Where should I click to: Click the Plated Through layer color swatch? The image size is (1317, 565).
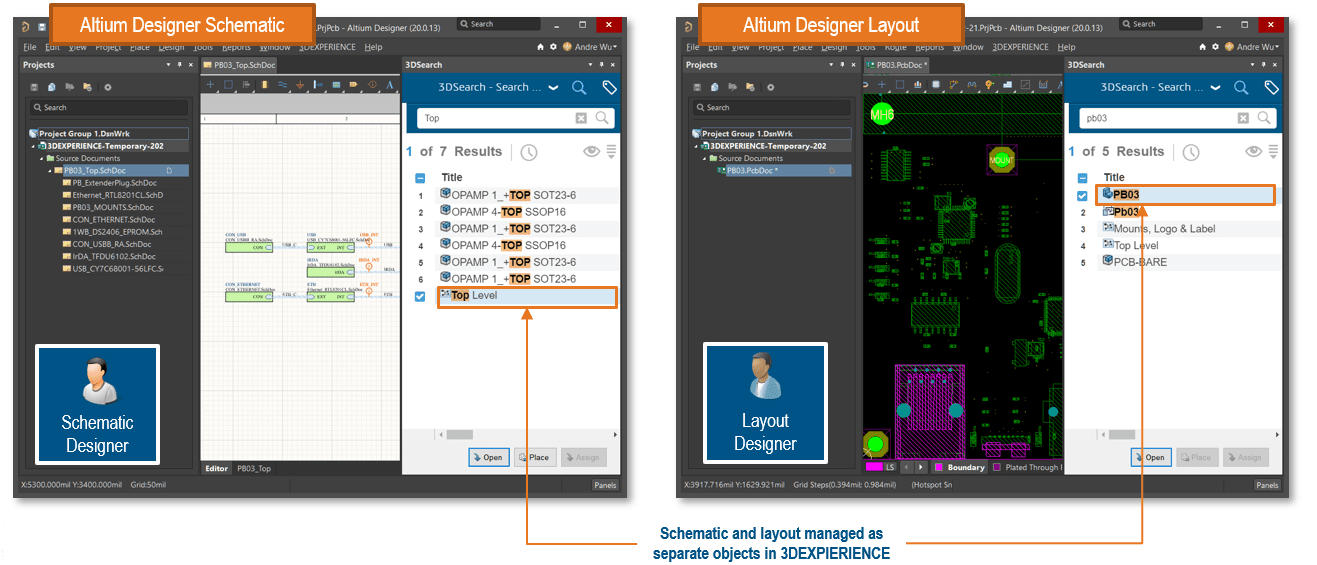point(997,467)
